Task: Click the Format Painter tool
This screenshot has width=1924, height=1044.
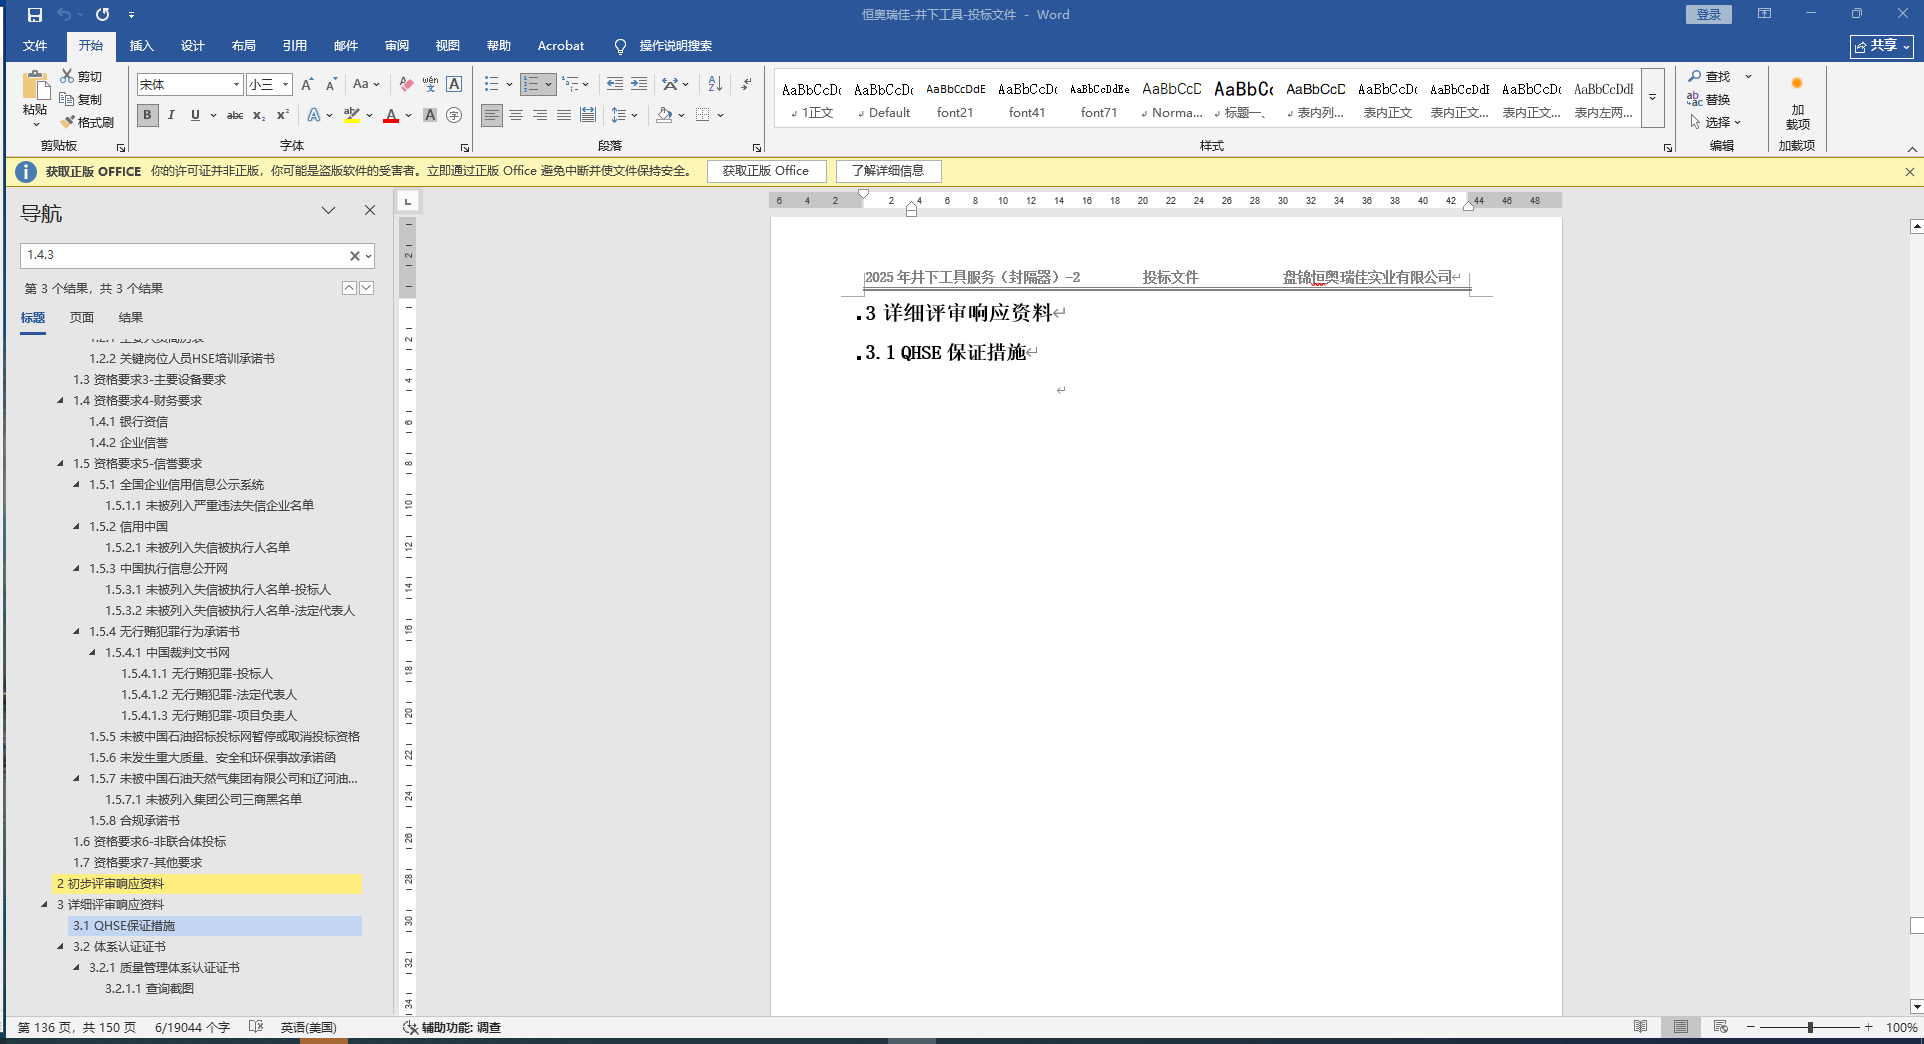Action: coord(87,122)
